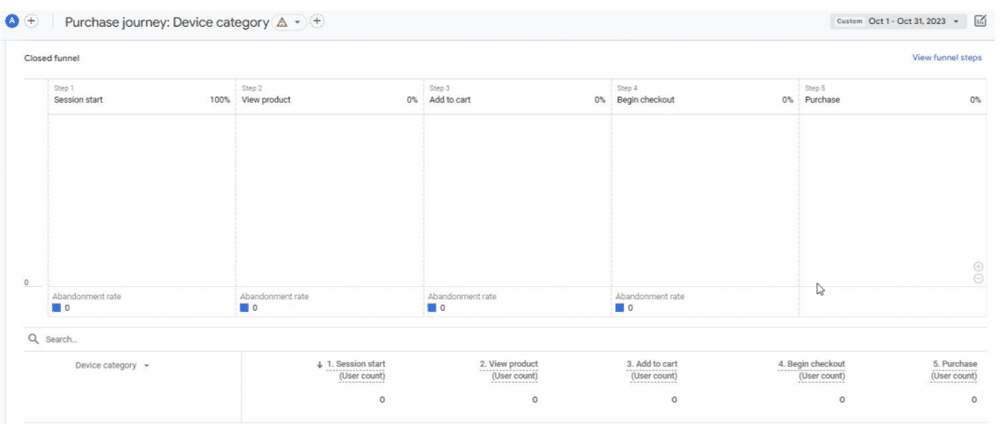
Task: Click the blue 'A' comparison badge
Action: (x=11, y=21)
